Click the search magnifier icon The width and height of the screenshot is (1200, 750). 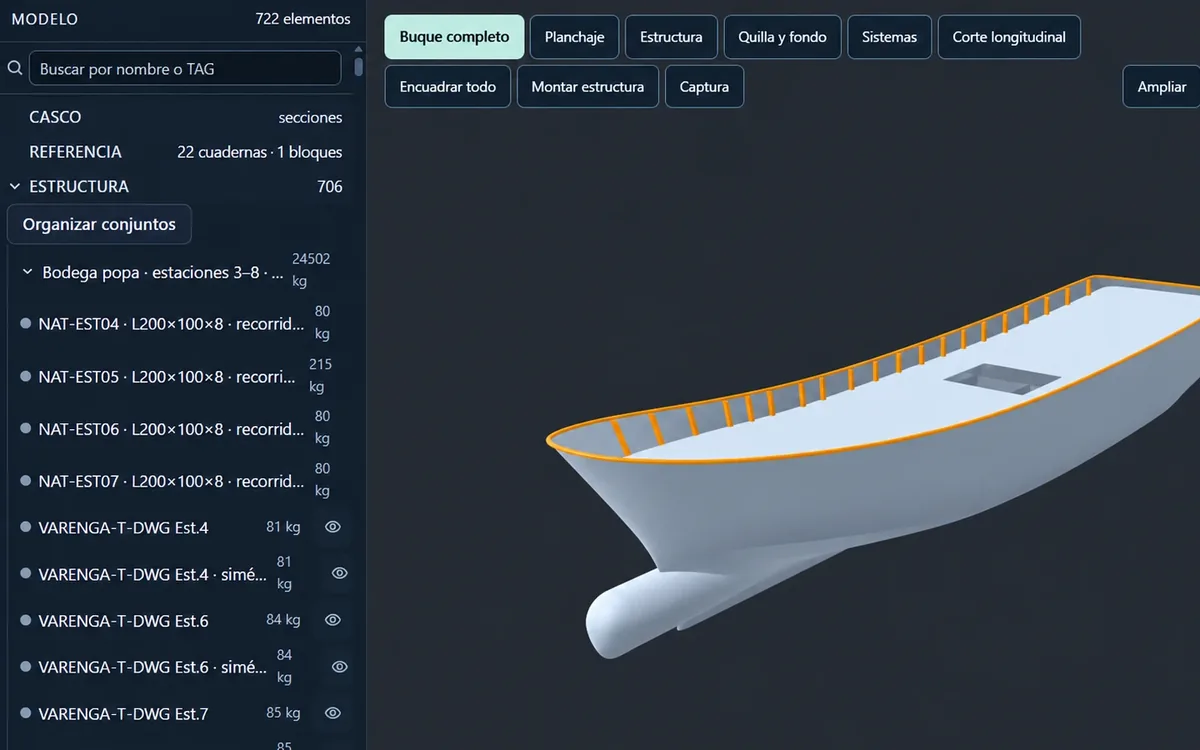tap(15, 69)
